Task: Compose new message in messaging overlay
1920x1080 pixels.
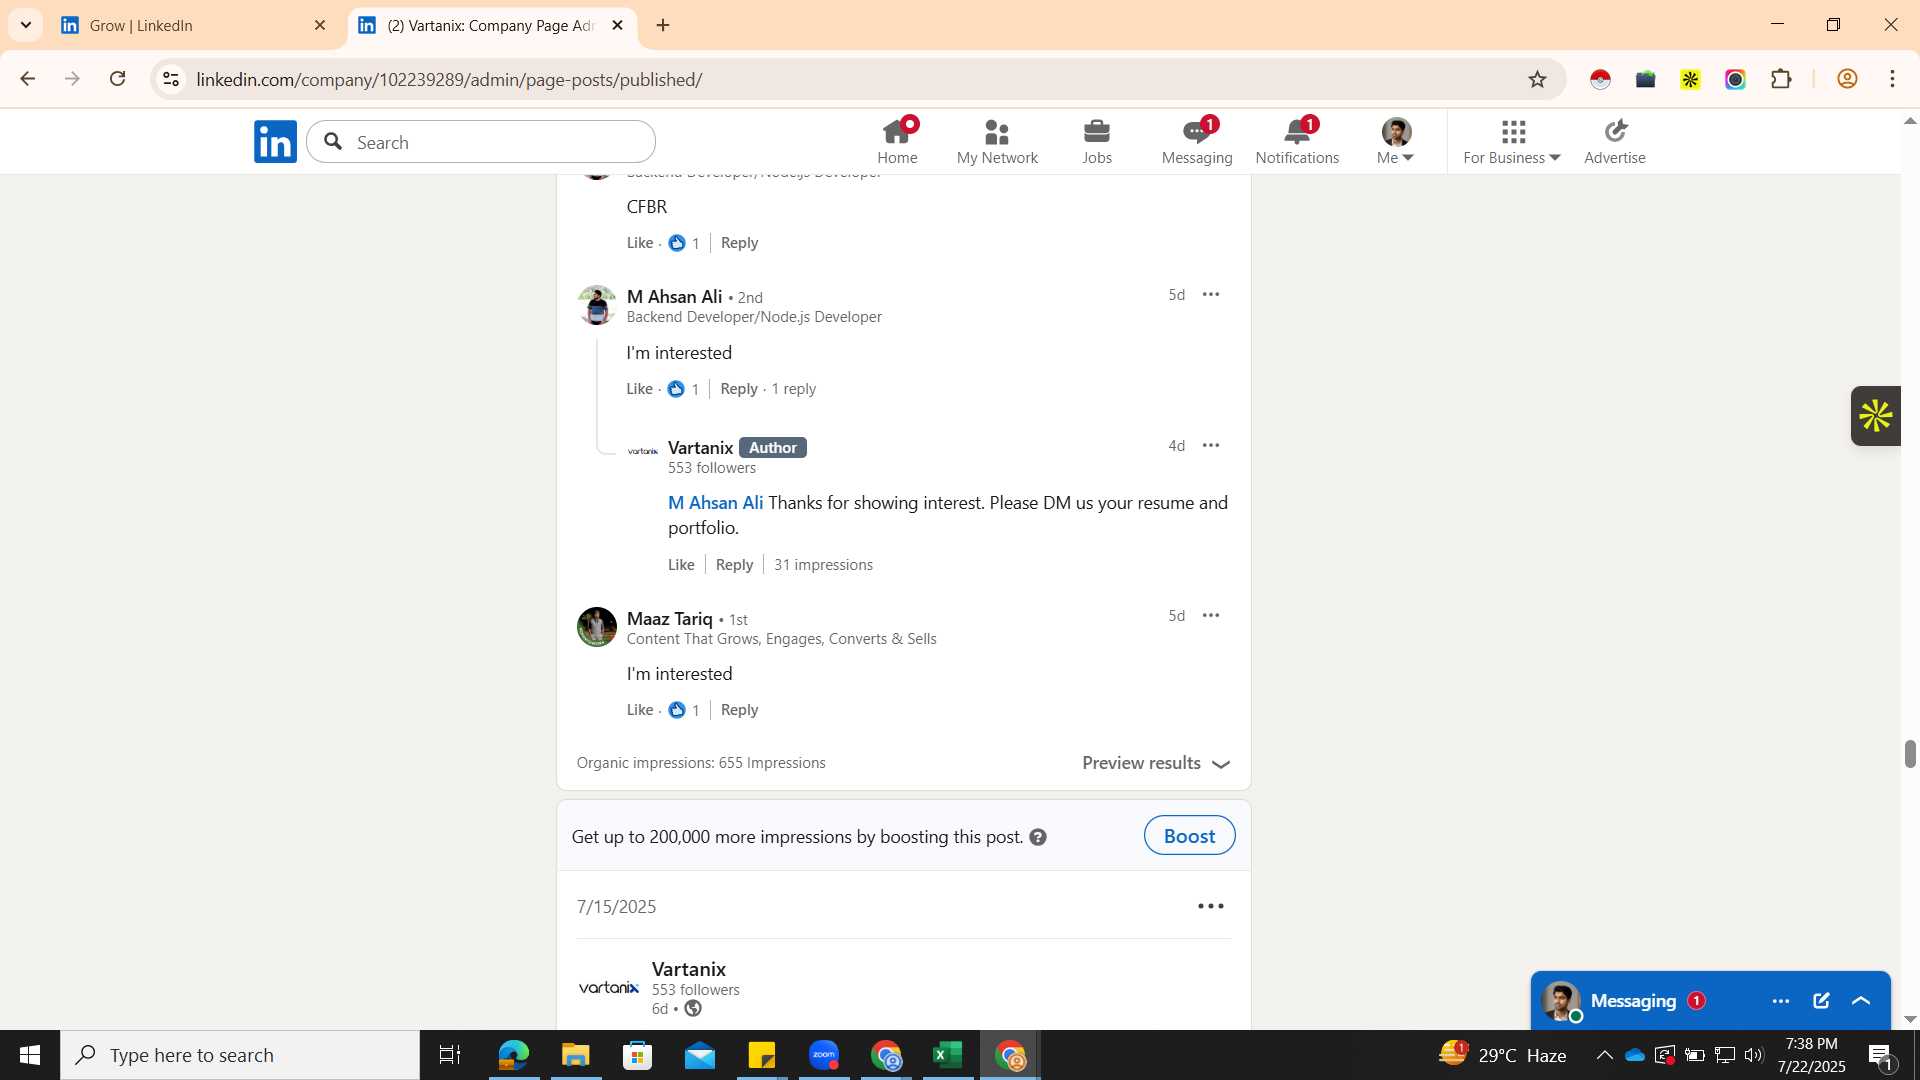Action: [1821, 1001]
